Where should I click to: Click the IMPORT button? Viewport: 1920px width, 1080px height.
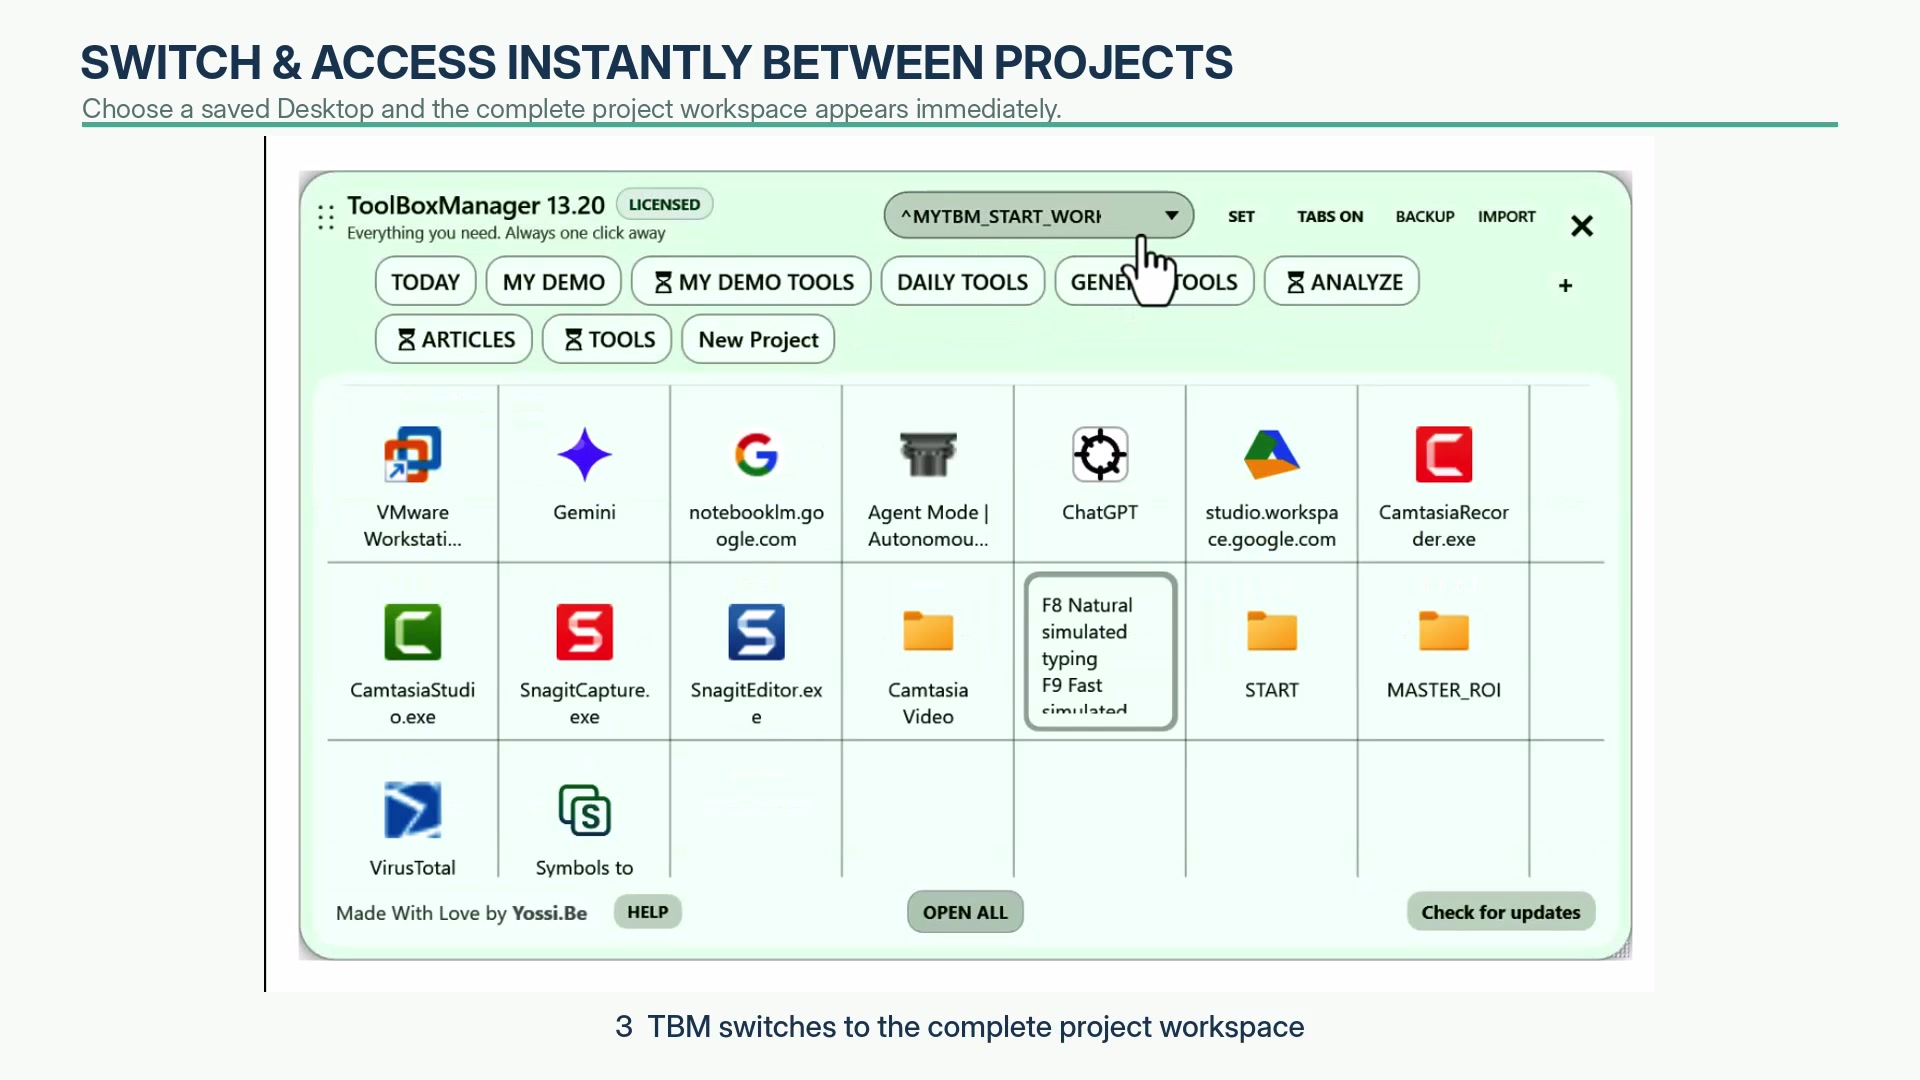[1507, 217]
